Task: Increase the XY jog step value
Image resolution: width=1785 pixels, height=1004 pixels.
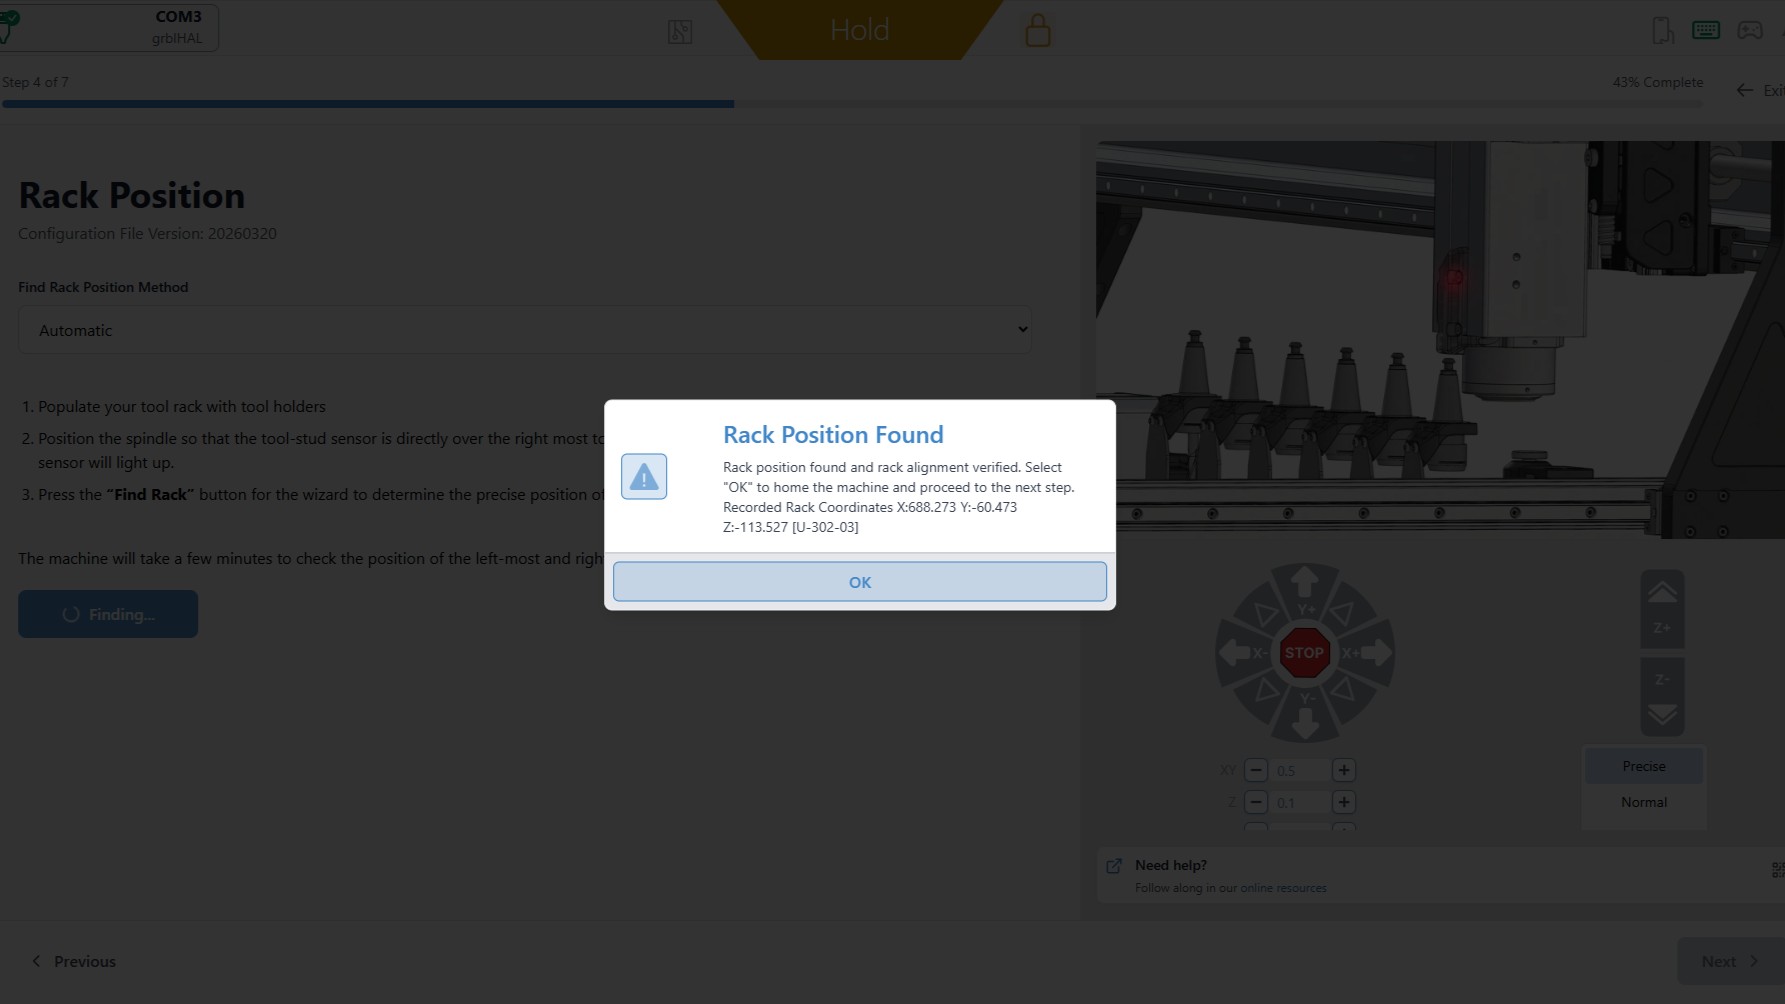Action: (1344, 770)
